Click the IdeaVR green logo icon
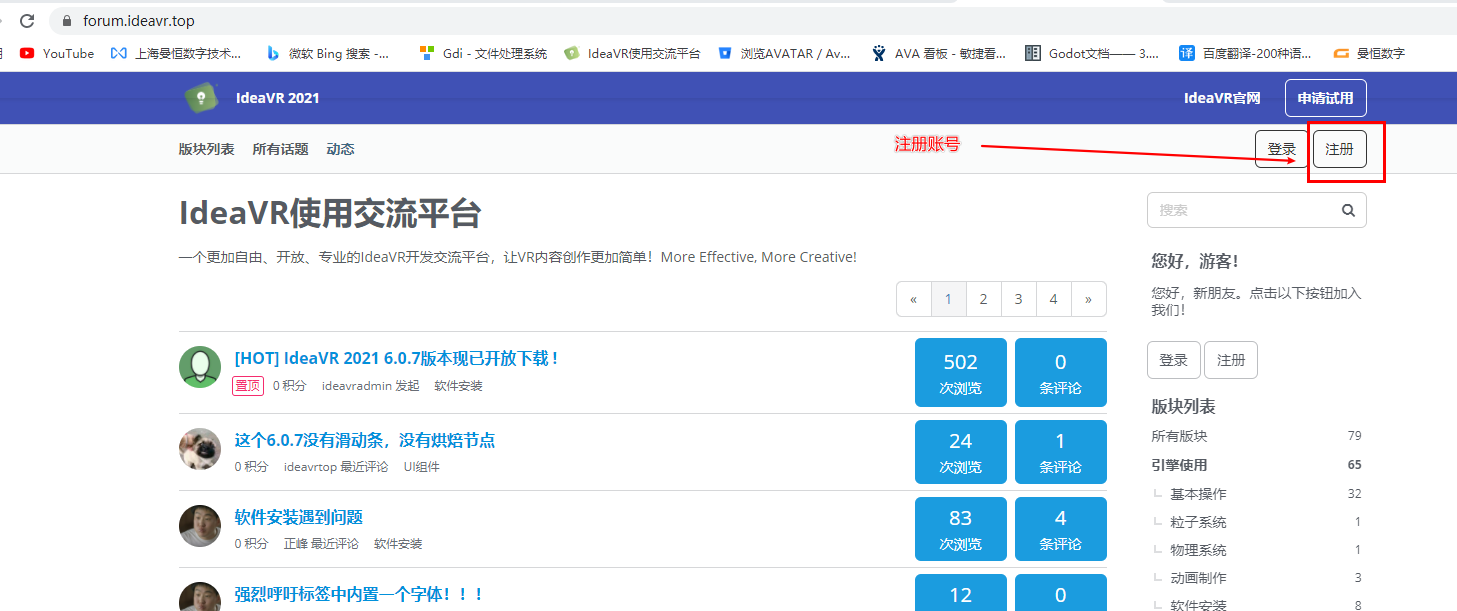The height and width of the screenshot is (611, 1457). point(201,97)
